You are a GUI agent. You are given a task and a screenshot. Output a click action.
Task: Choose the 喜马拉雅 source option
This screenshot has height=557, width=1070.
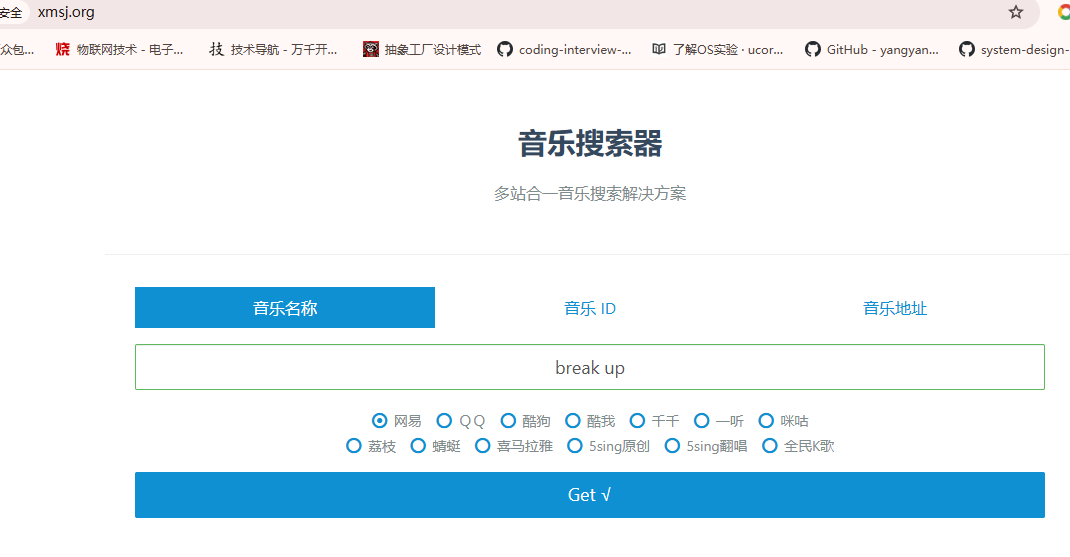483,446
